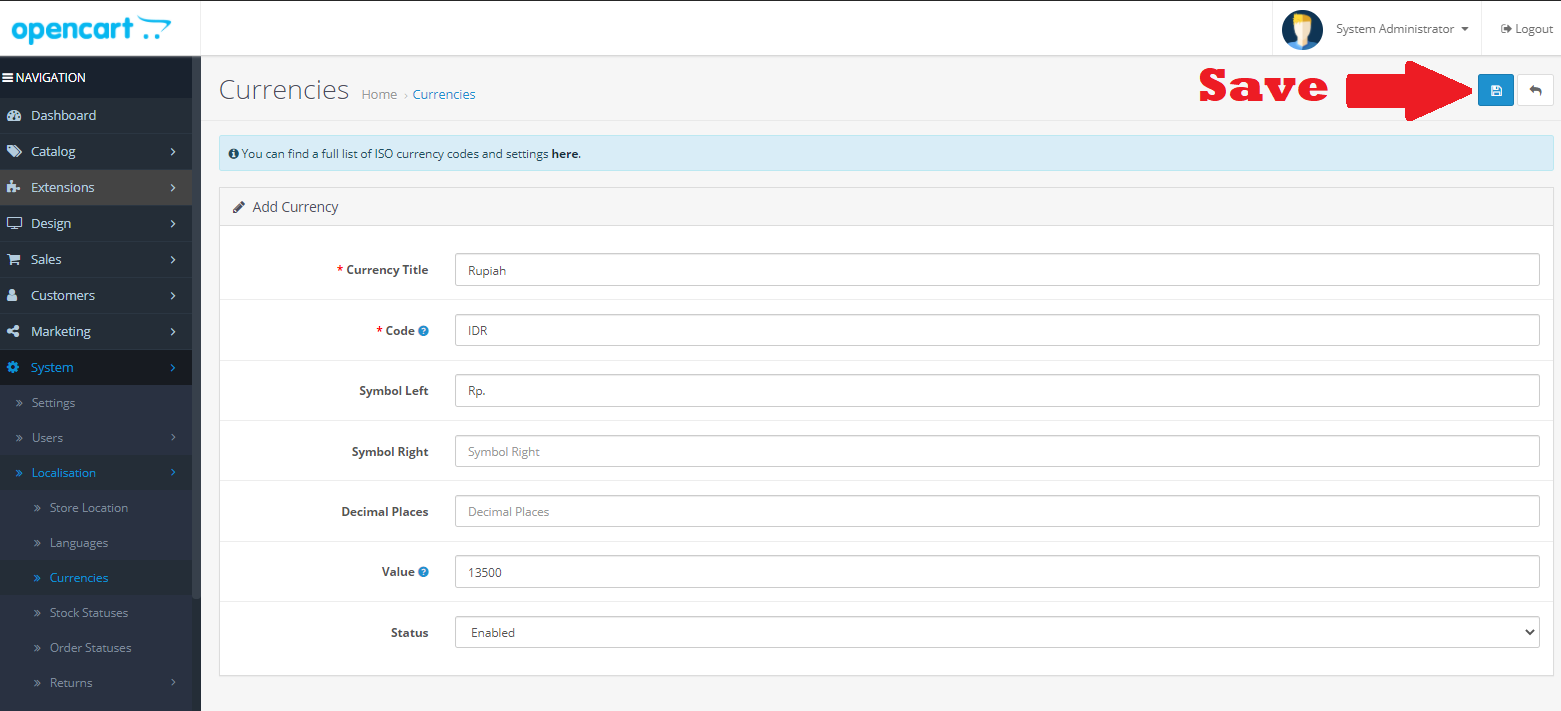Expand the Catalog sidebar menu

pyautogui.click(x=53, y=151)
